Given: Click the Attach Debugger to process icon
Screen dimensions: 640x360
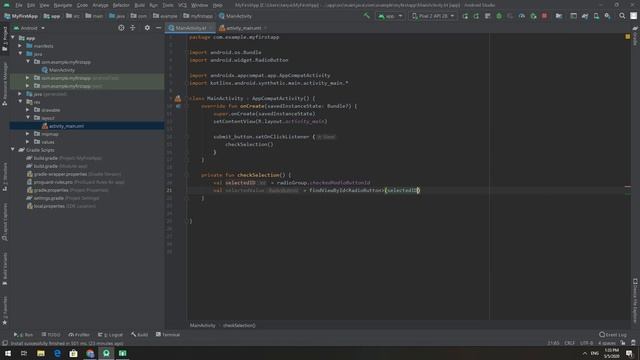Looking at the screenshot, I should pos(533,16).
